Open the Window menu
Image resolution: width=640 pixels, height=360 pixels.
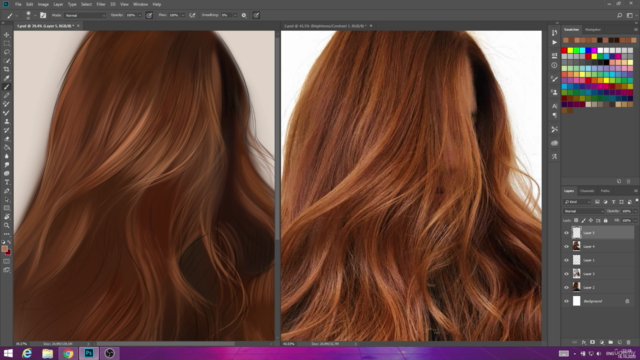[x=140, y=4]
